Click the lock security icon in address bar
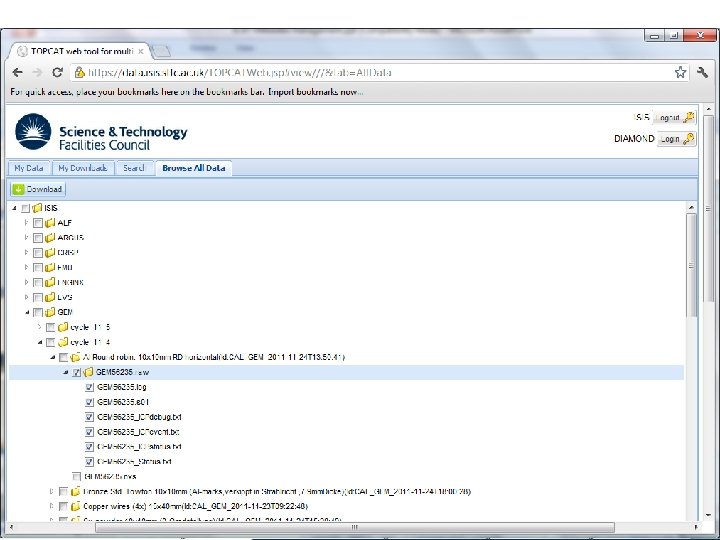The height and width of the screenshot is (540, 720). (x=79, y=72)
